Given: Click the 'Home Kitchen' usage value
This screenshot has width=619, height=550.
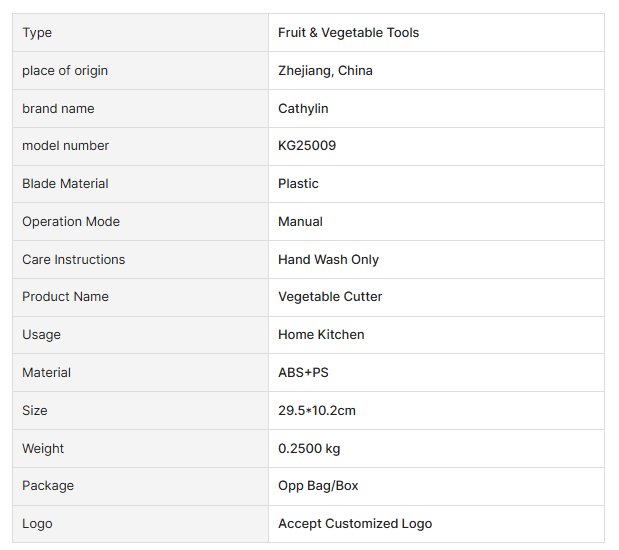Looking at the screenshot, I should (321, 335).
